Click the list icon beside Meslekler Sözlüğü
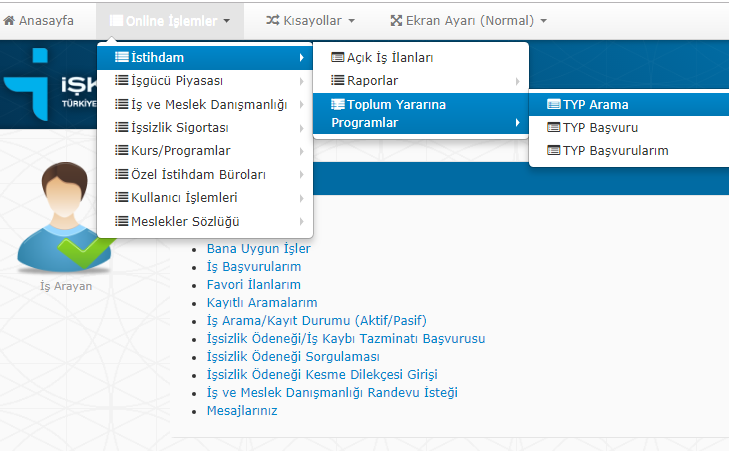Screen dimensions: 729x451 [x=122, y=221]
